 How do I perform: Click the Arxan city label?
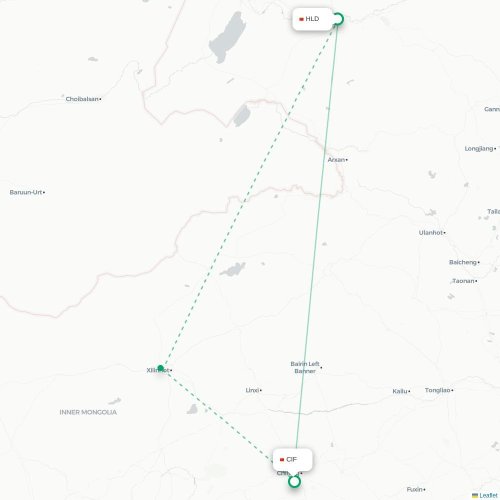[336, 160]
